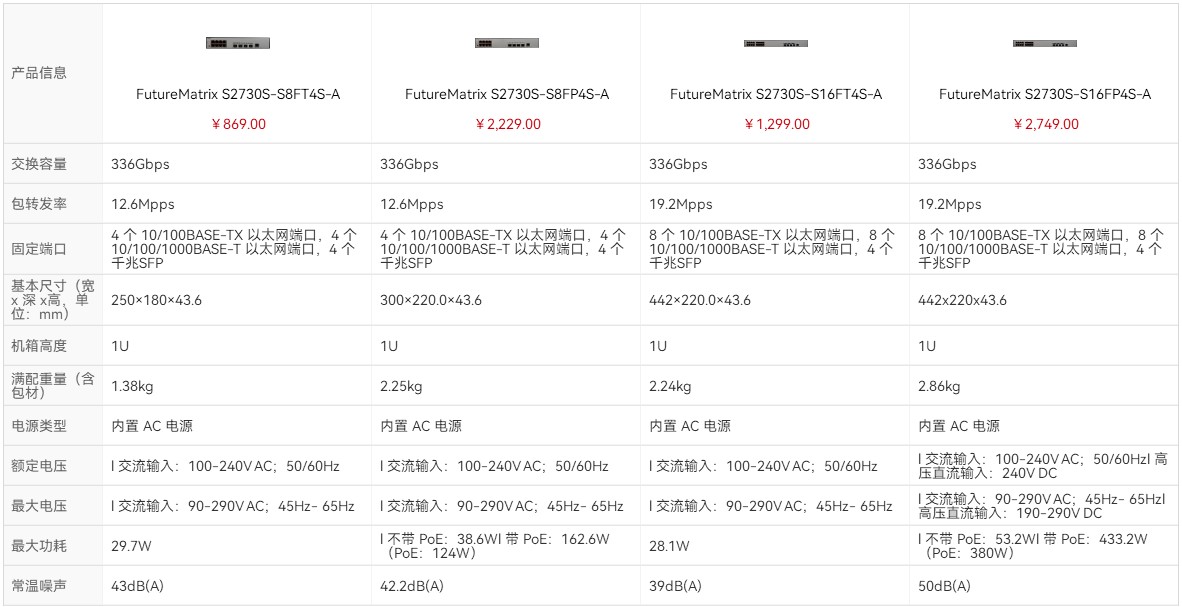Click the 产品信息 row header
This screenshot has width=1182, height=607.
39,73
